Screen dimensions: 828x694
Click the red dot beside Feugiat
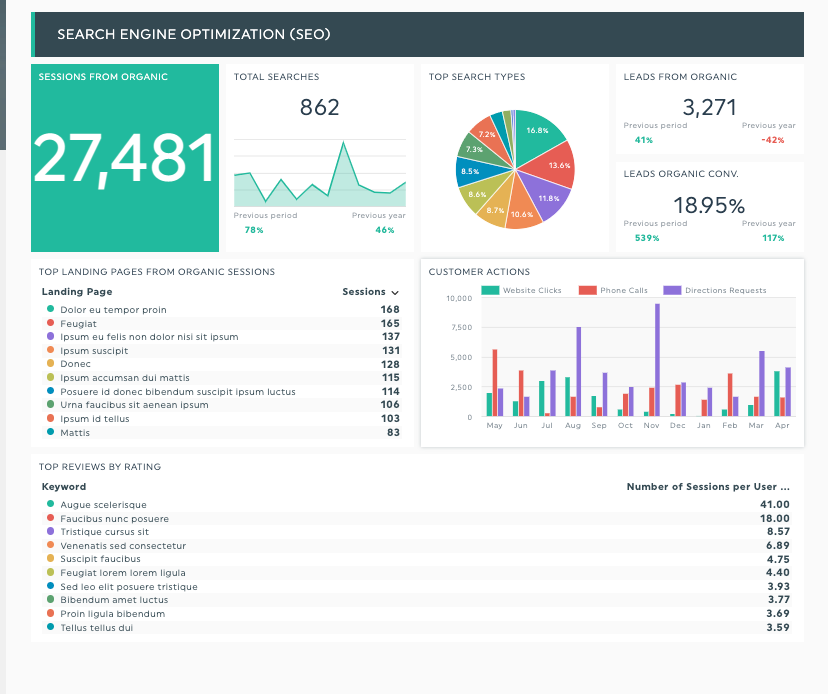point(50,324)
